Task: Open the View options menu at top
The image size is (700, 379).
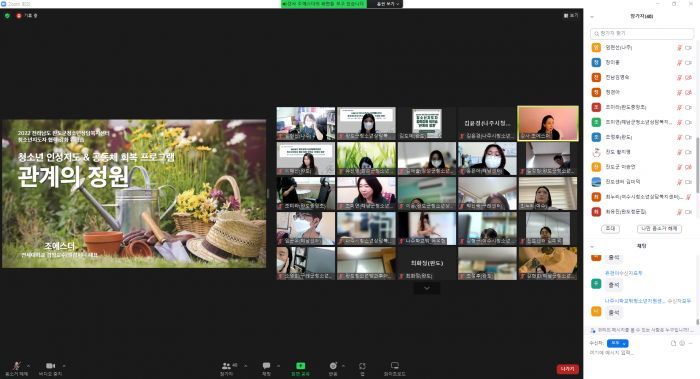Action: coord(571,16)
